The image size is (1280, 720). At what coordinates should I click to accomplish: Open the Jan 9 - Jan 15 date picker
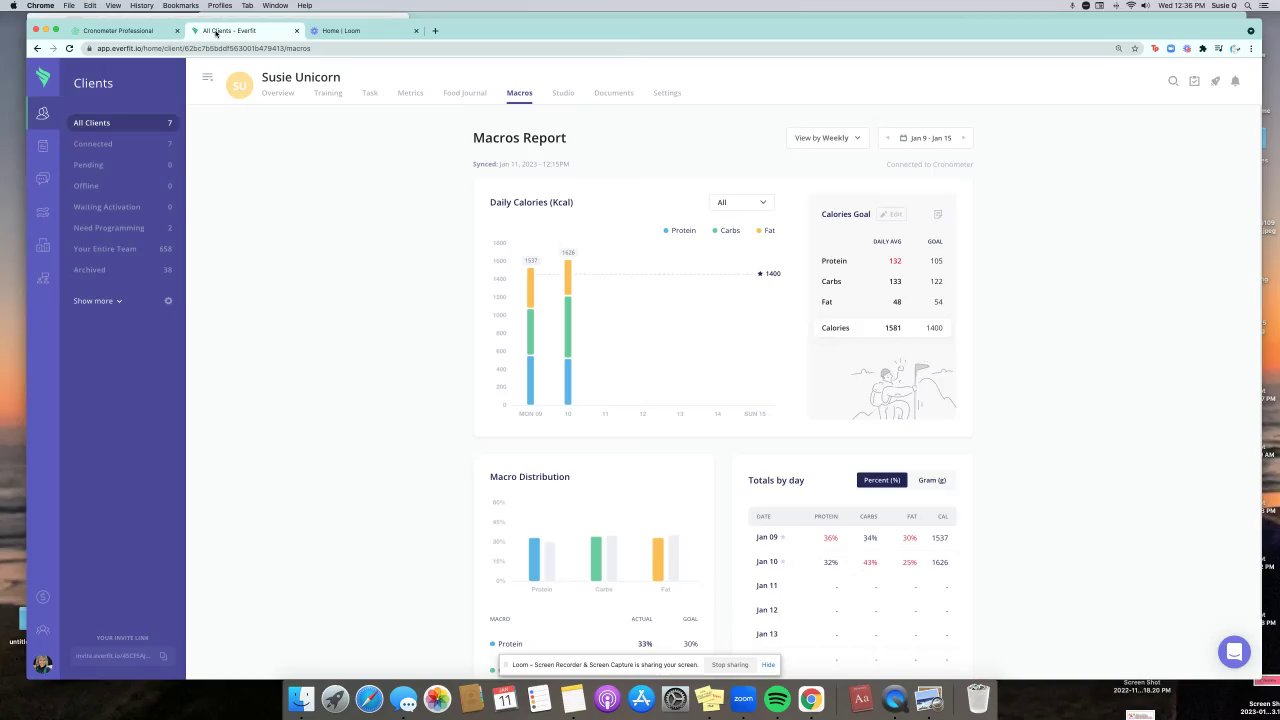[x=925, y=138]
